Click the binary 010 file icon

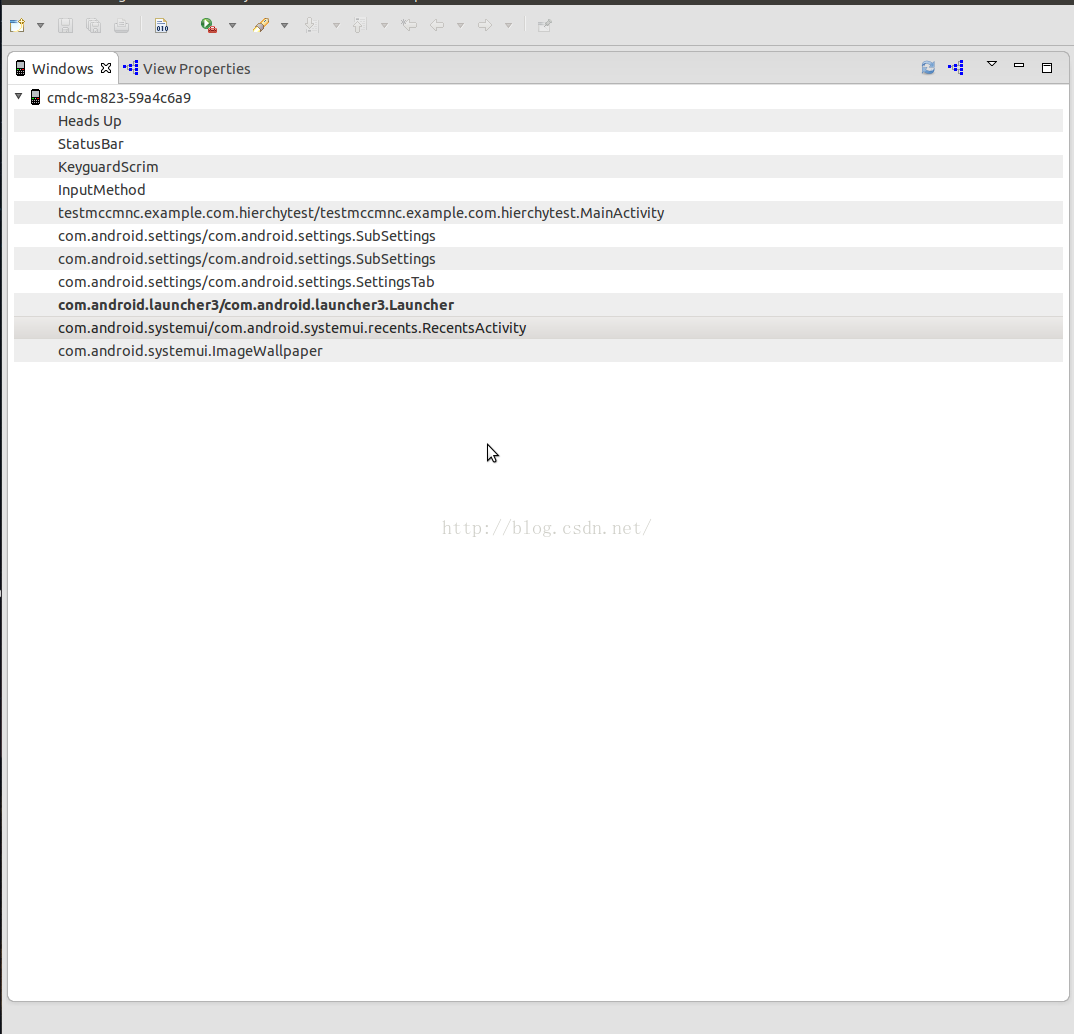click(x=161, y=25)
